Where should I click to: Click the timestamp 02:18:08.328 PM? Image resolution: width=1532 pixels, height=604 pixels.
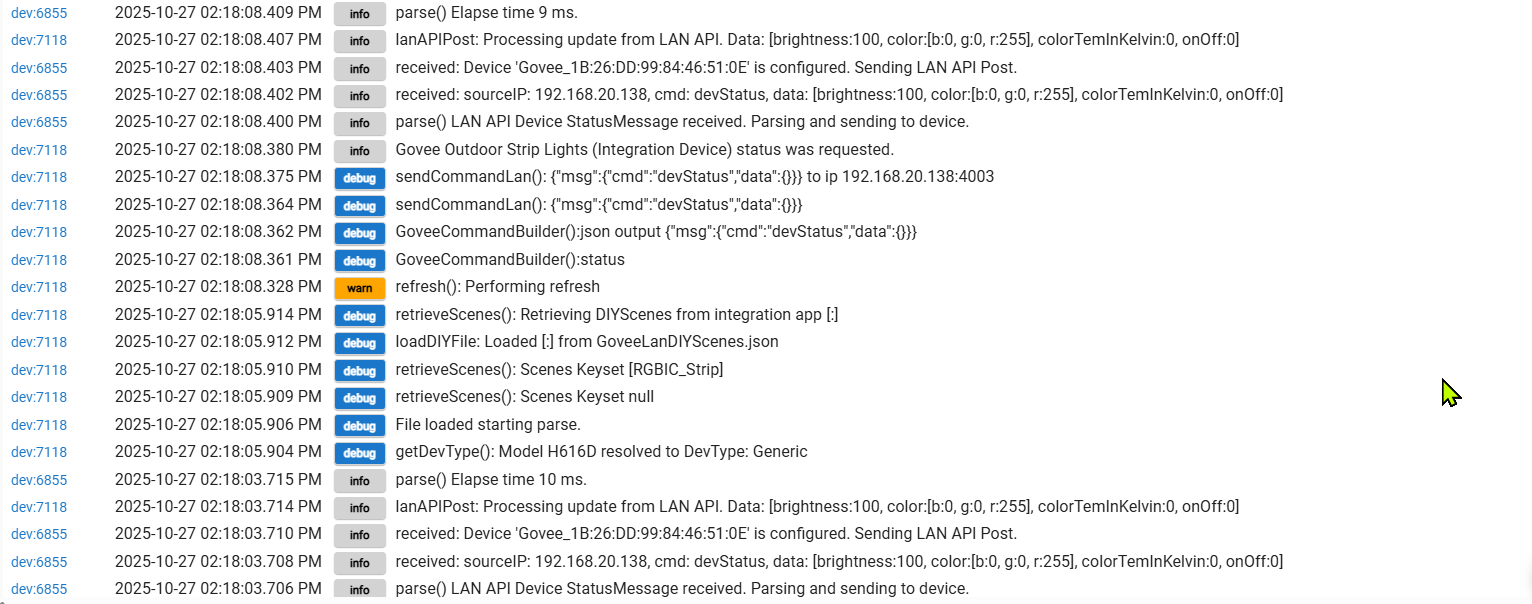tap(218, 288)
